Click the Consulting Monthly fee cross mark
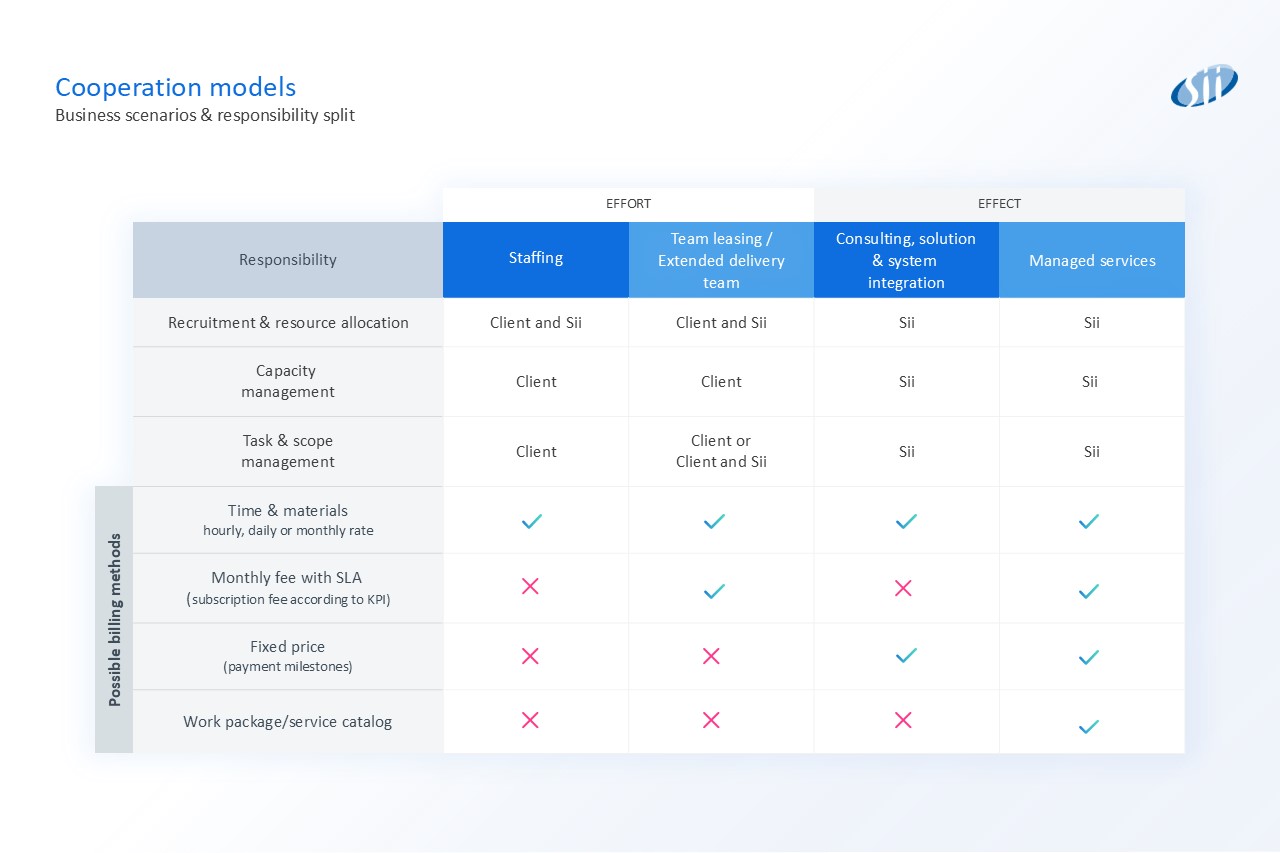 point(903,588)
